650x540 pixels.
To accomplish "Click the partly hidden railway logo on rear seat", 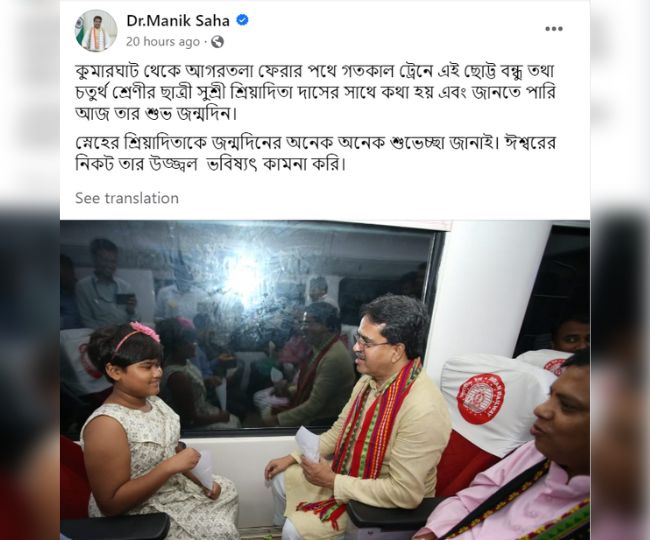I will (555, 366).
